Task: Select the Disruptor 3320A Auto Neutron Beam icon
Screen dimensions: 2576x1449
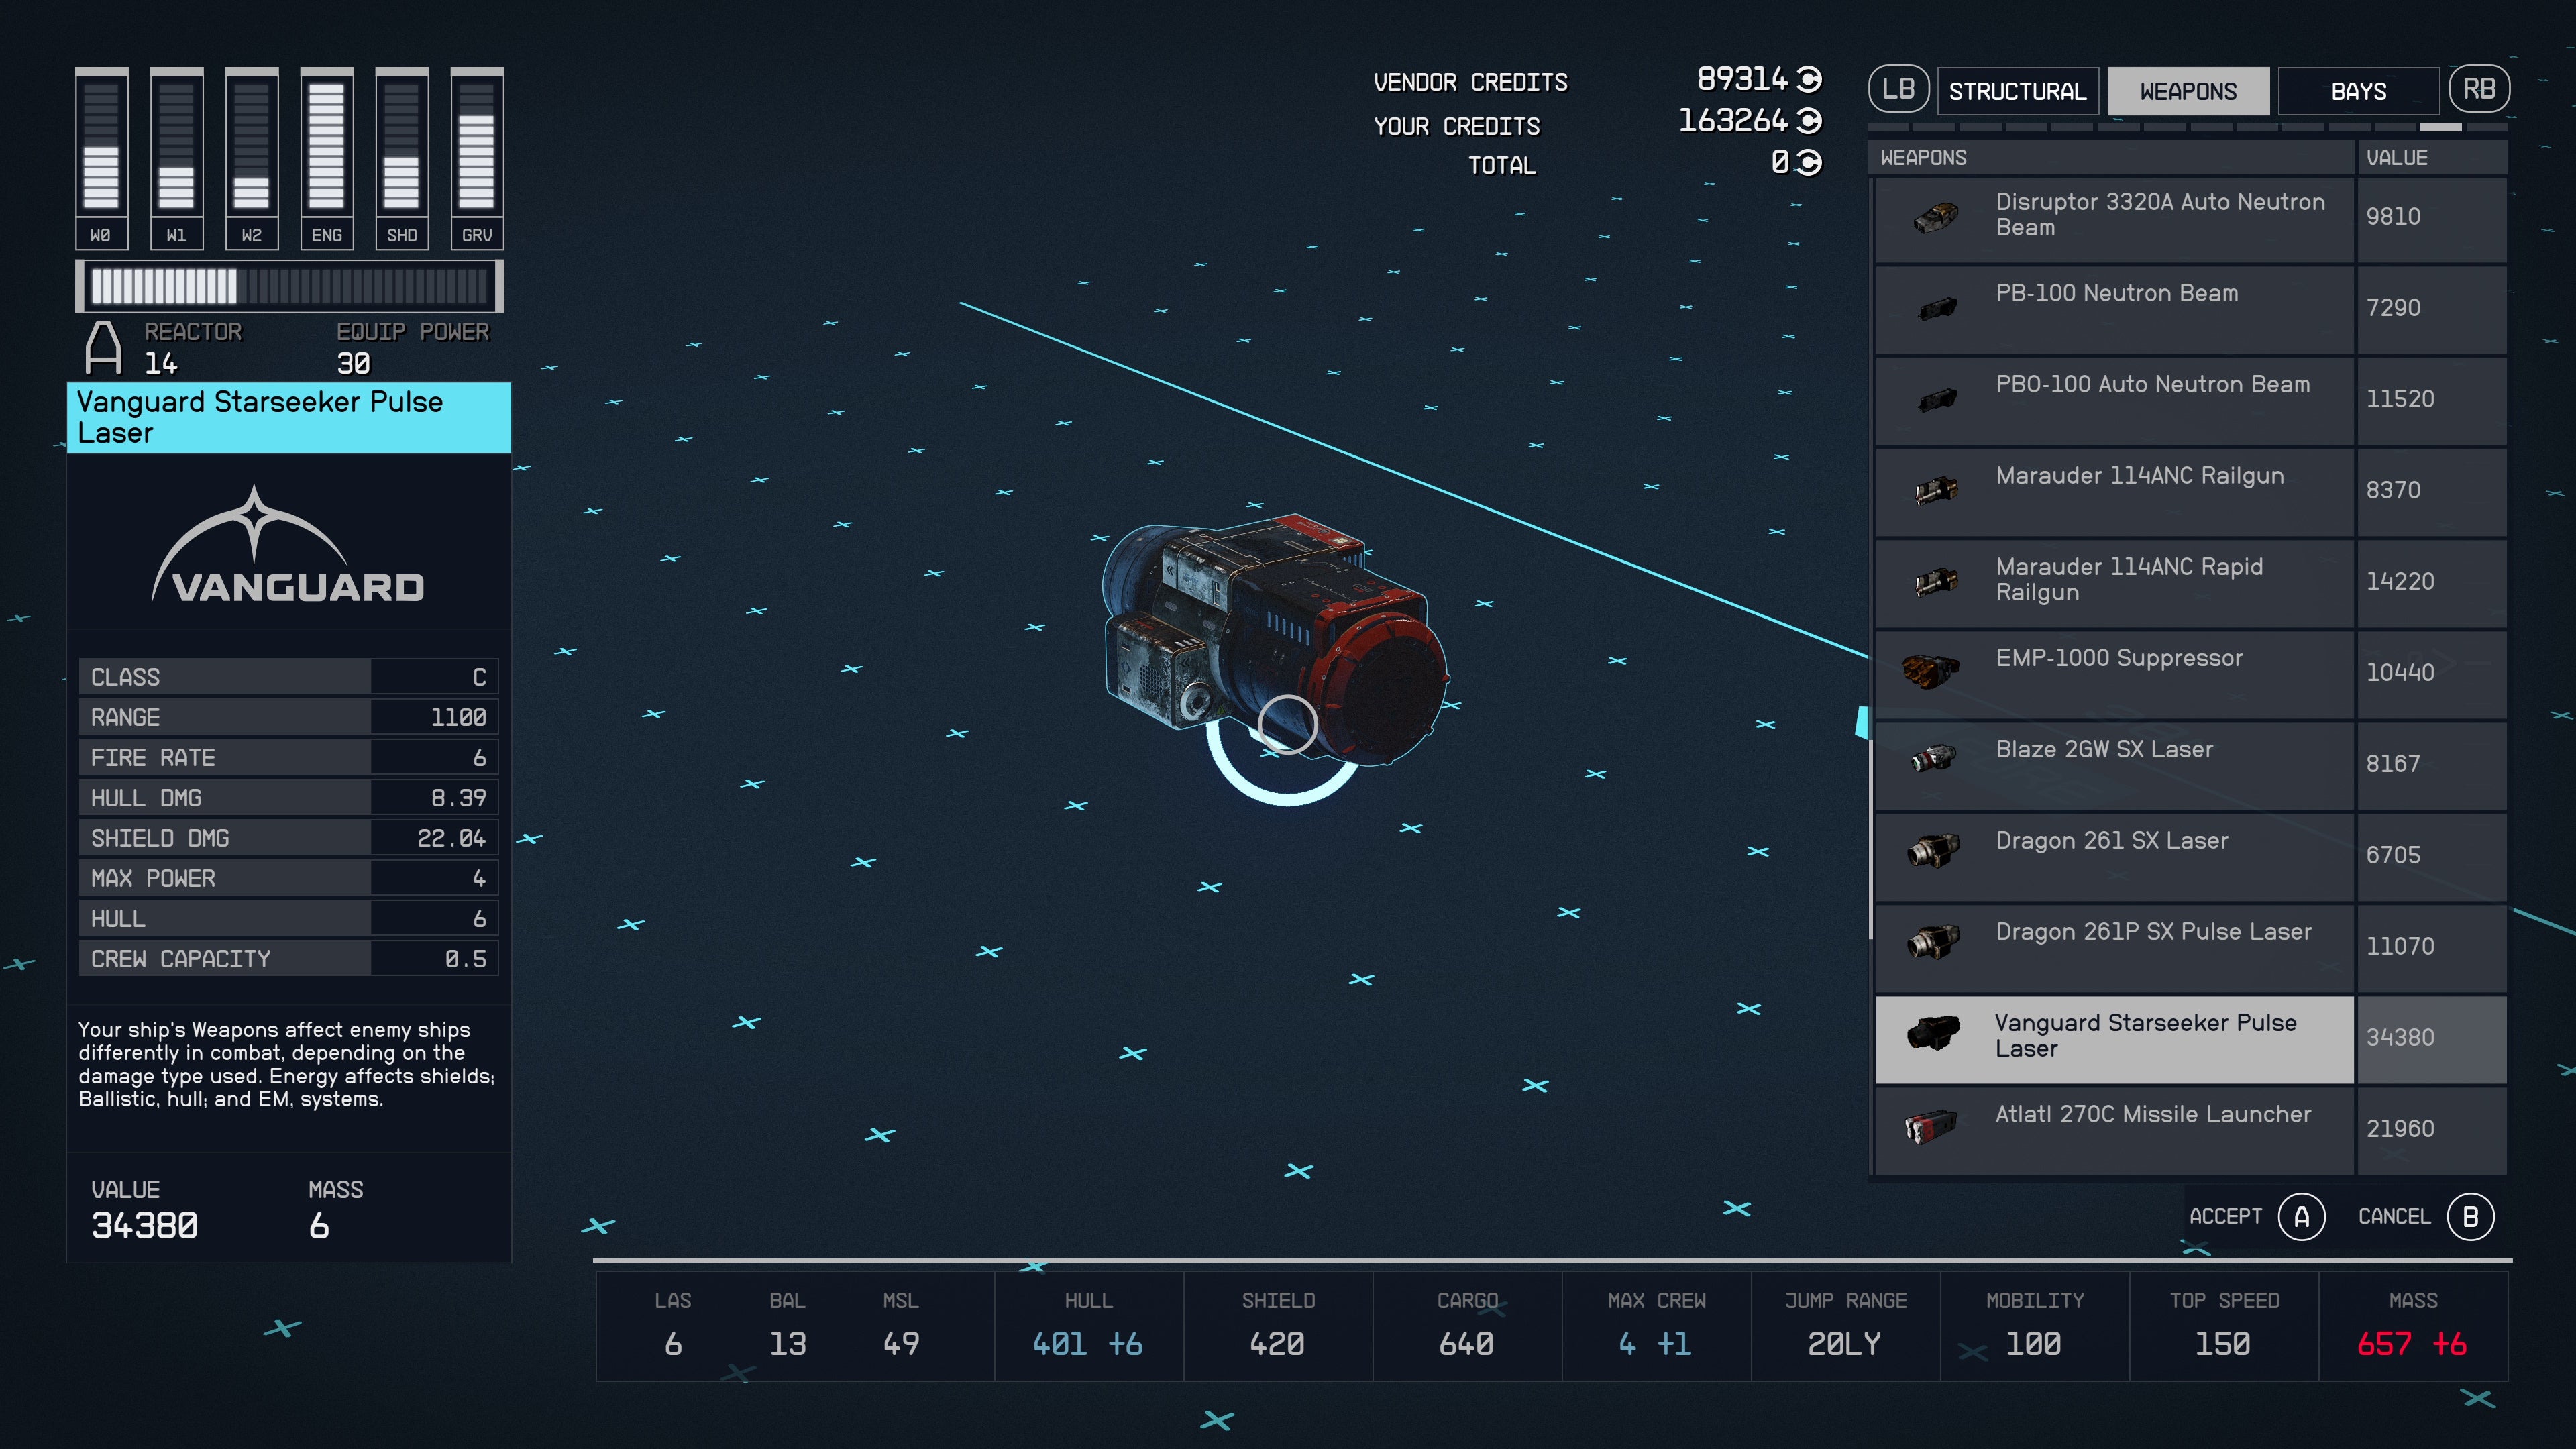Action: (x=1934, y=218)
